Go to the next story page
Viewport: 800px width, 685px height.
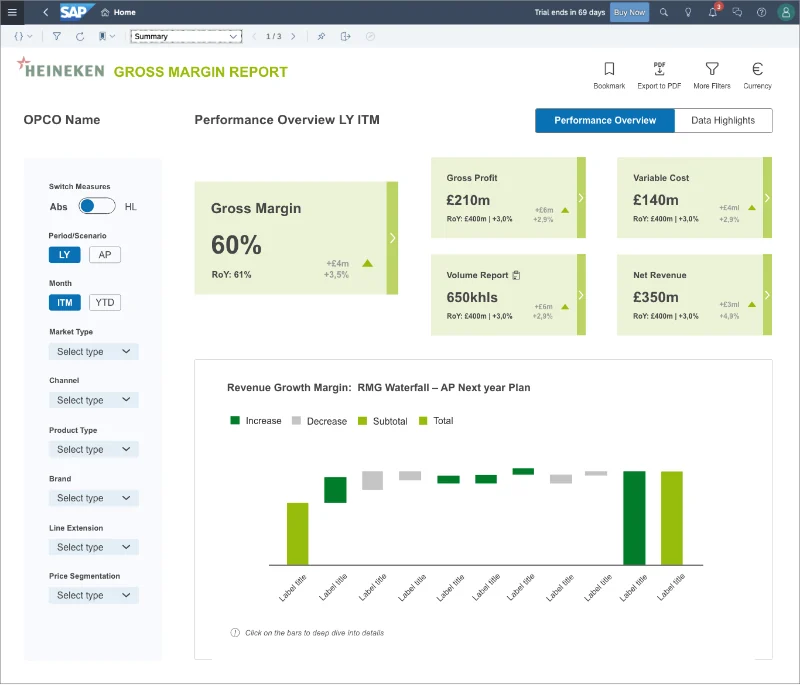[x=293, y=36]
